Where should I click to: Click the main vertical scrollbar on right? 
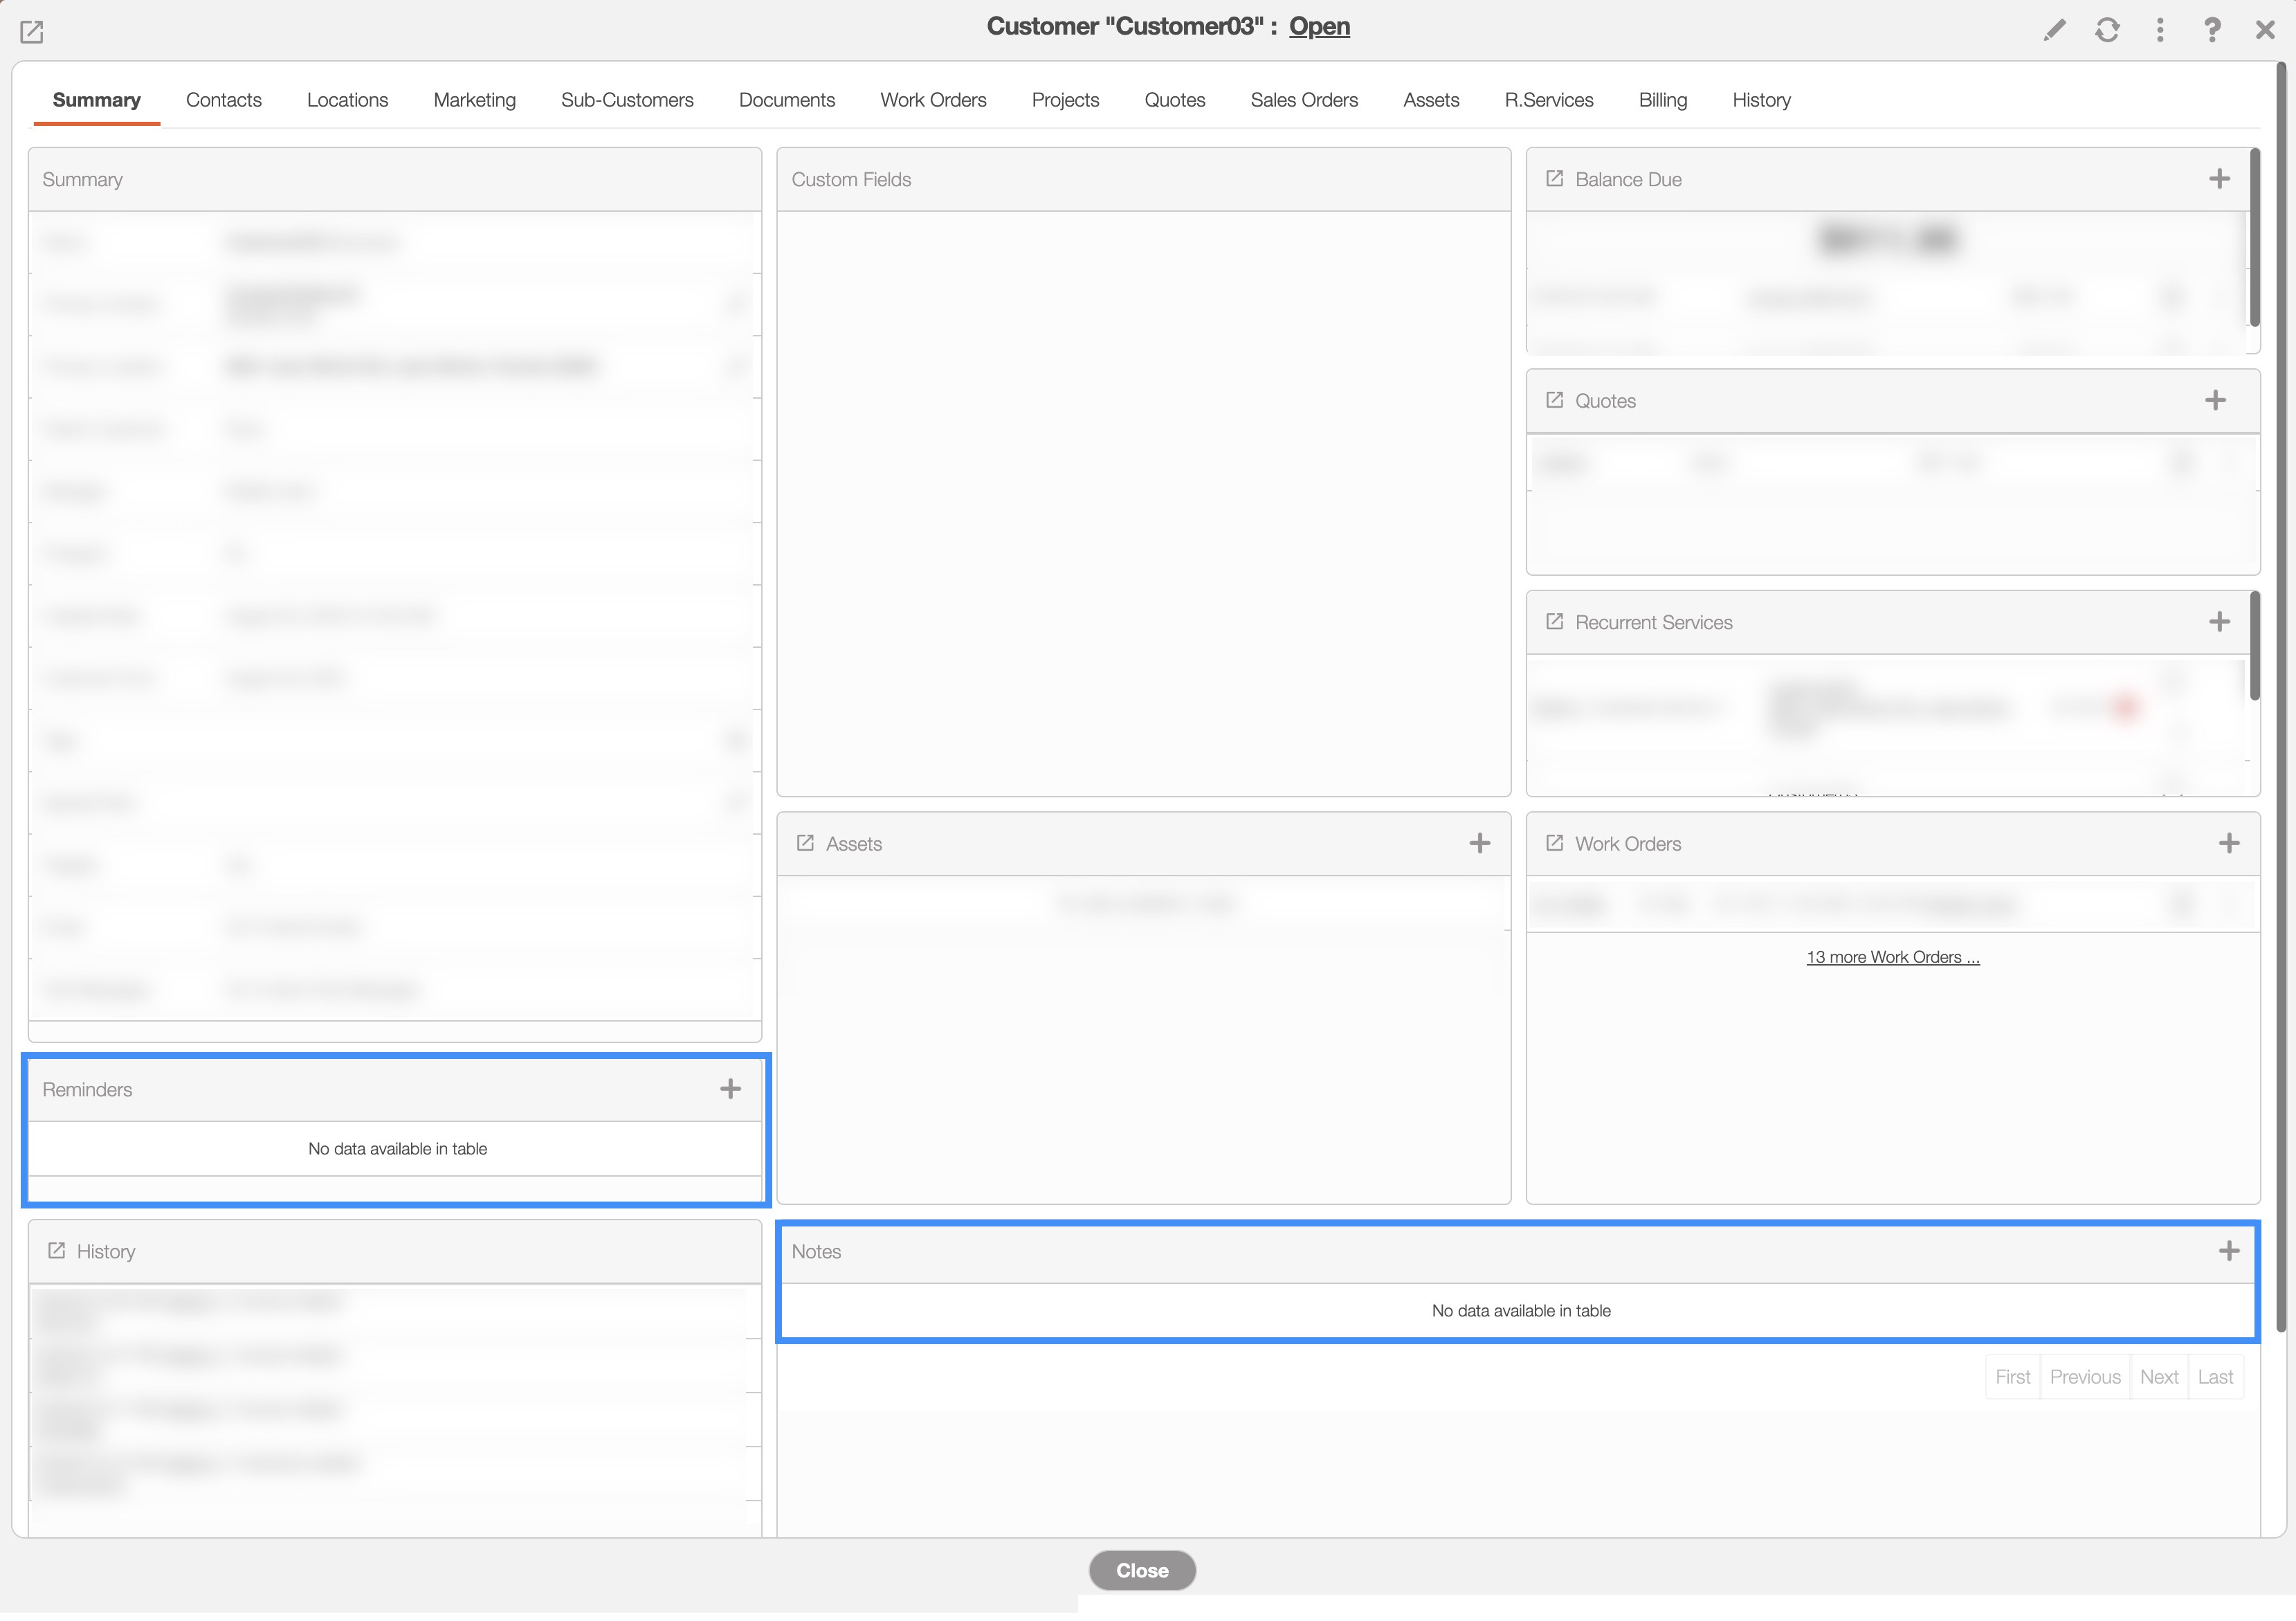2282,700
